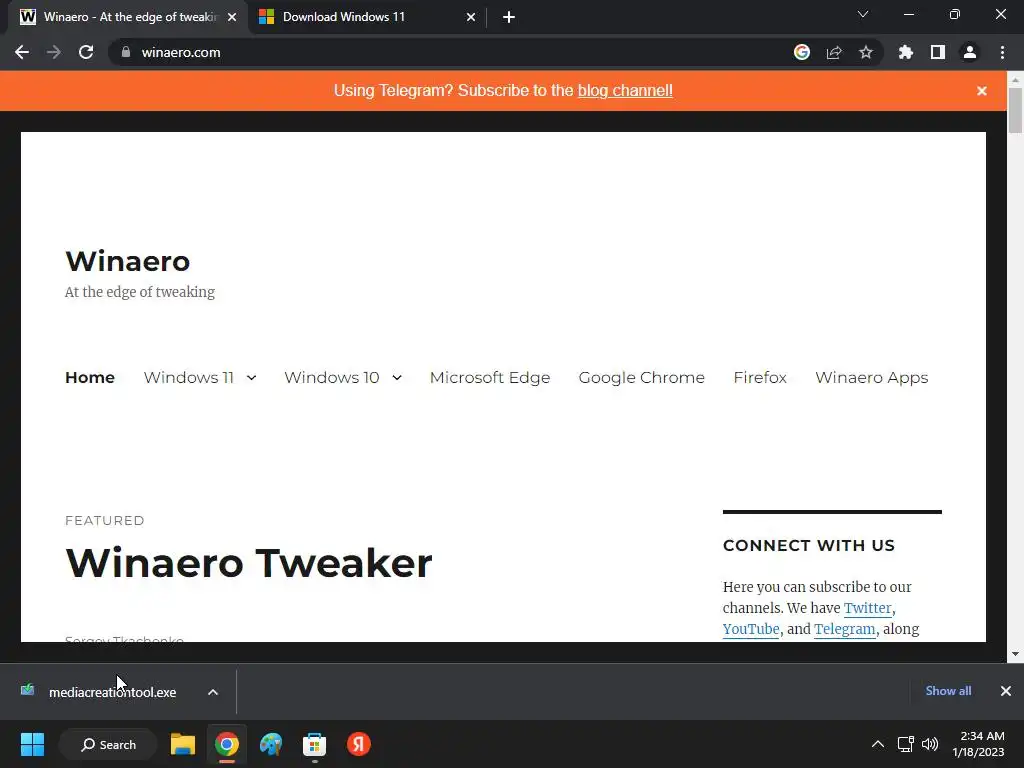Dismiss the orange Telegram banner
The image size is (1024, 768).
[982, 91]
